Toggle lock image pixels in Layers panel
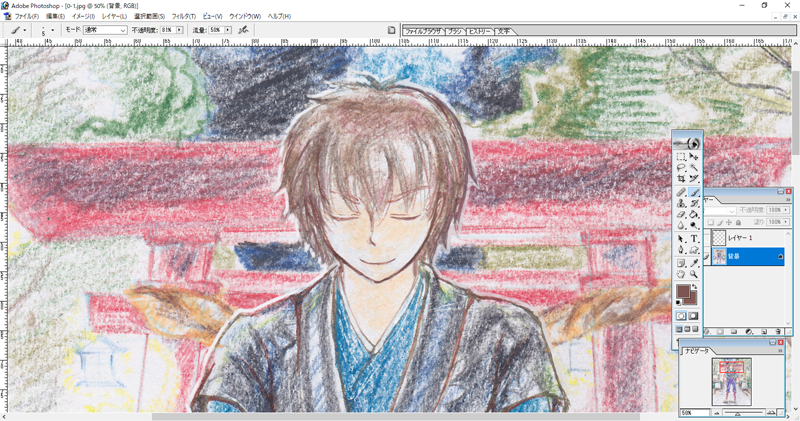Image resolution: width=800 pixels, height=421 pixels. point(720,222)
